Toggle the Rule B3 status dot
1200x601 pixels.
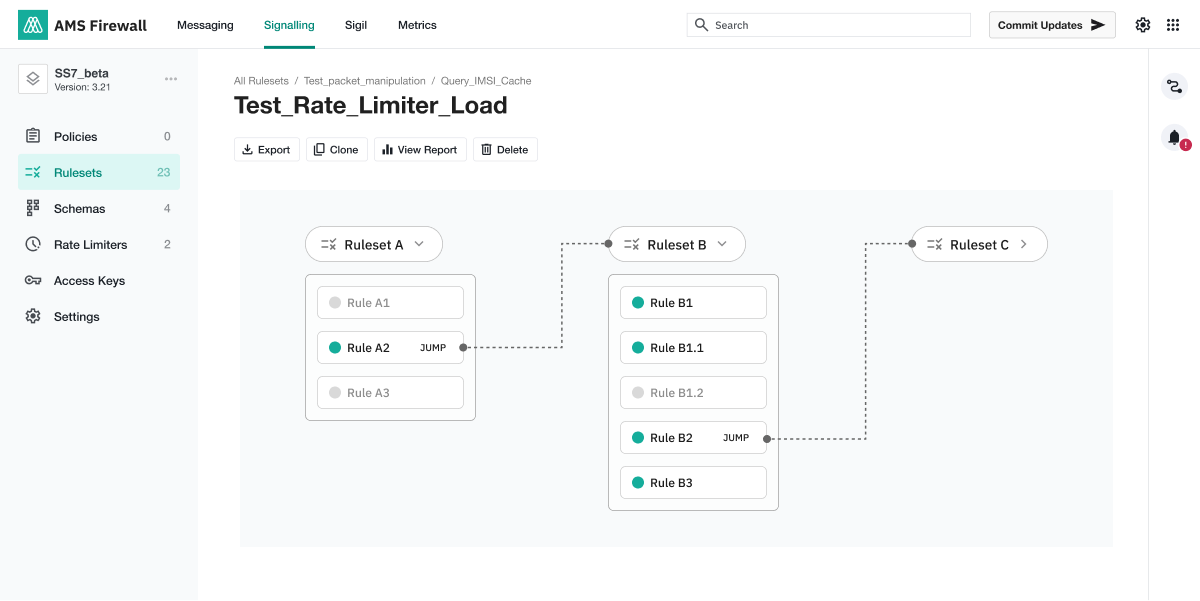coord(638,483)
